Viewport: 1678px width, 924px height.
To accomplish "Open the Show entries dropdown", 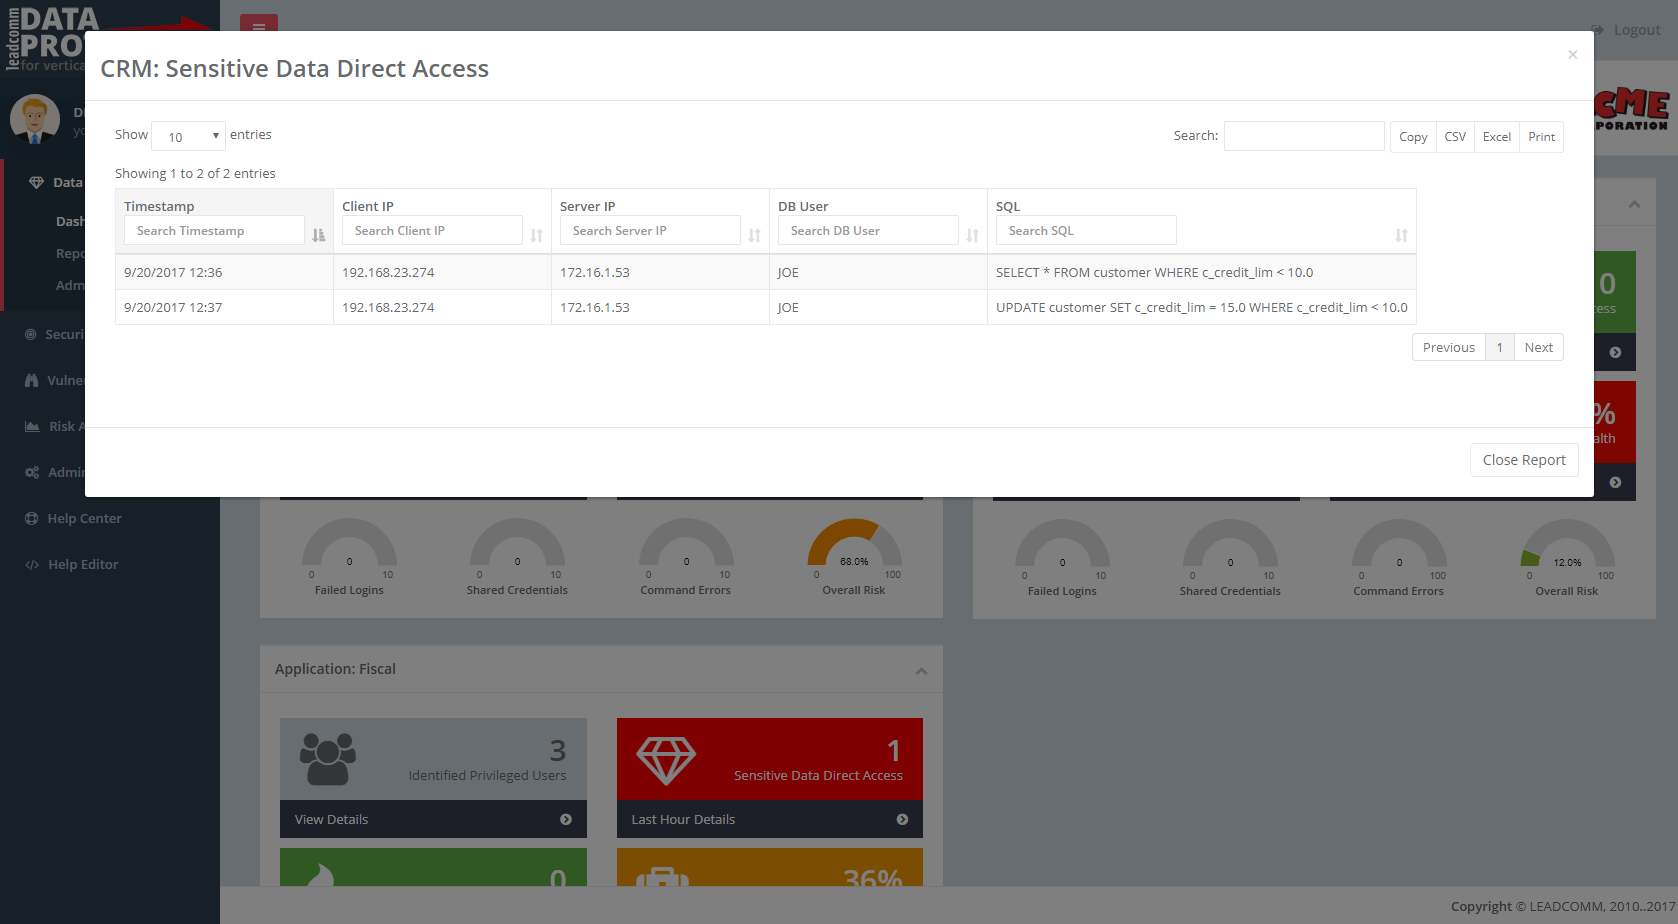I will point(188,135).
